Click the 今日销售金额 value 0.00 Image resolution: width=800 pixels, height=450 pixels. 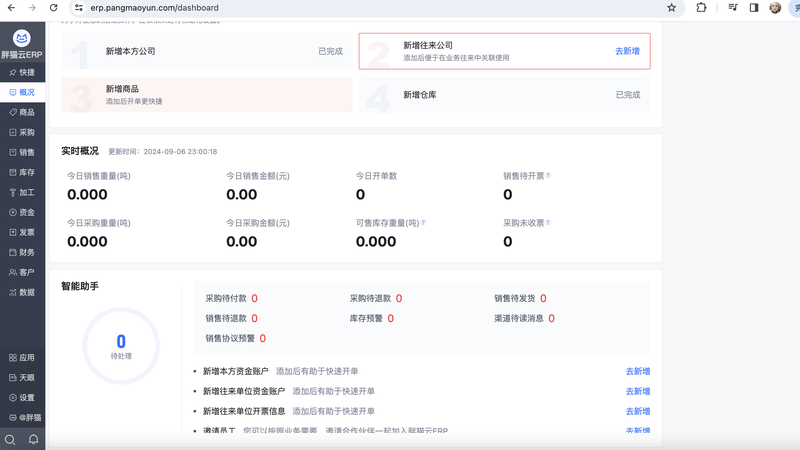tap(242, 194)
